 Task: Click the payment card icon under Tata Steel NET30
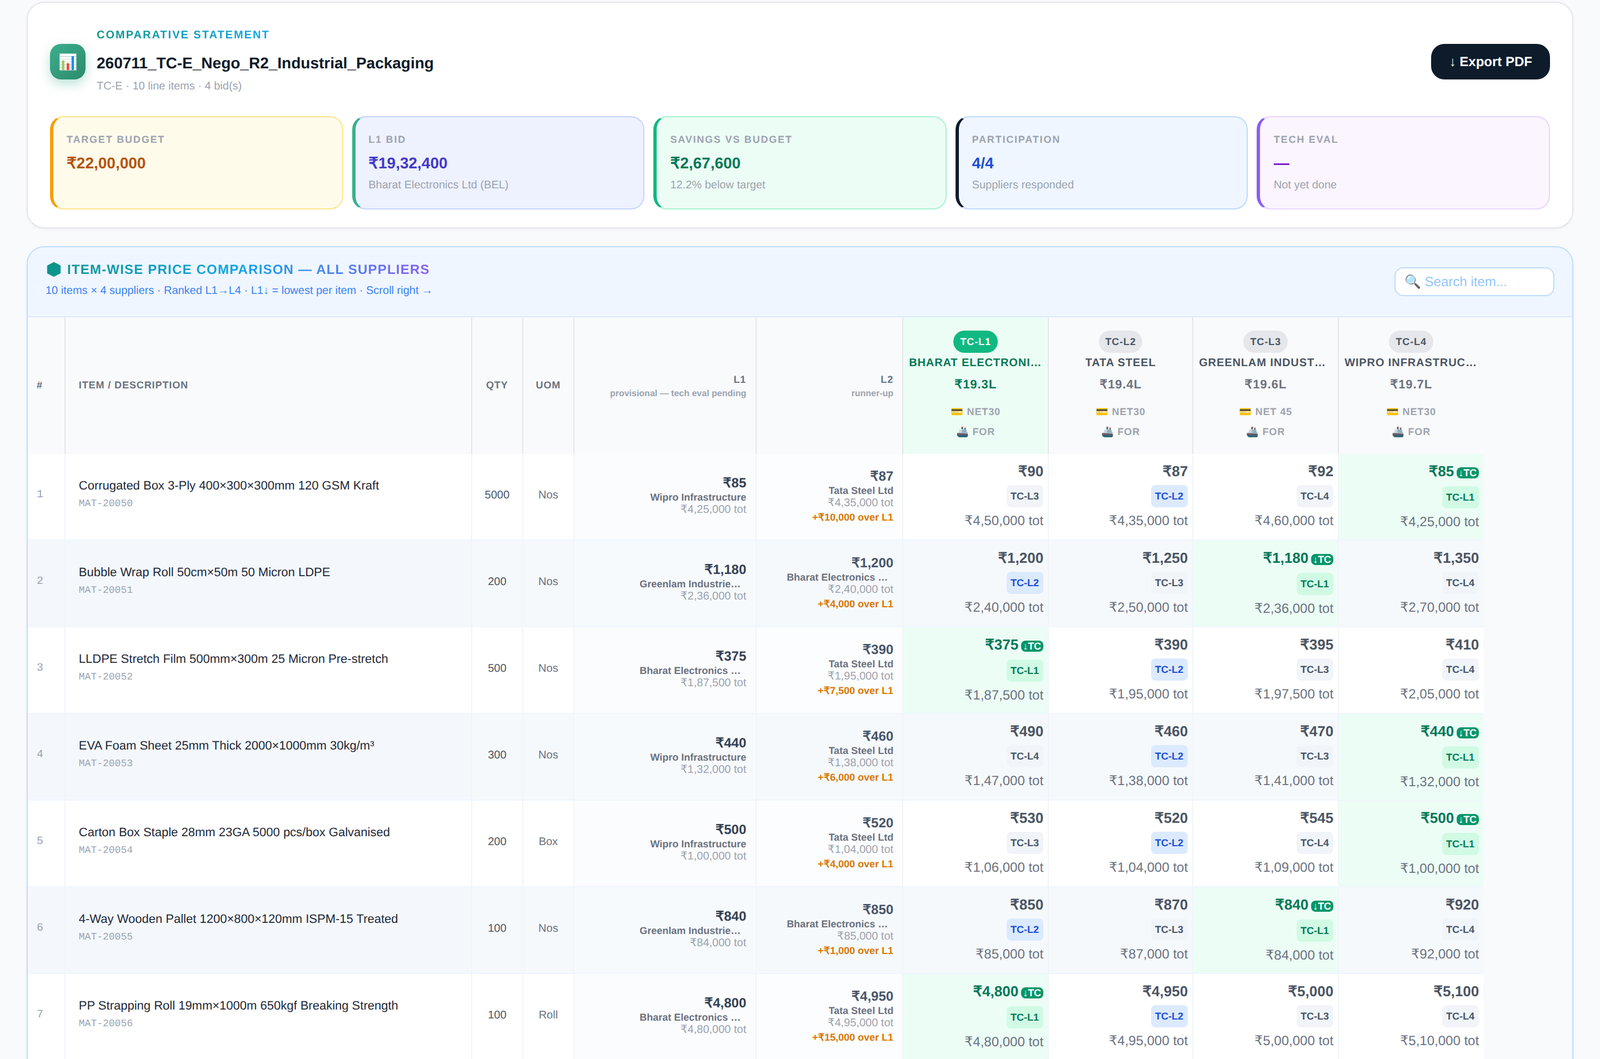pos(1102,412)
